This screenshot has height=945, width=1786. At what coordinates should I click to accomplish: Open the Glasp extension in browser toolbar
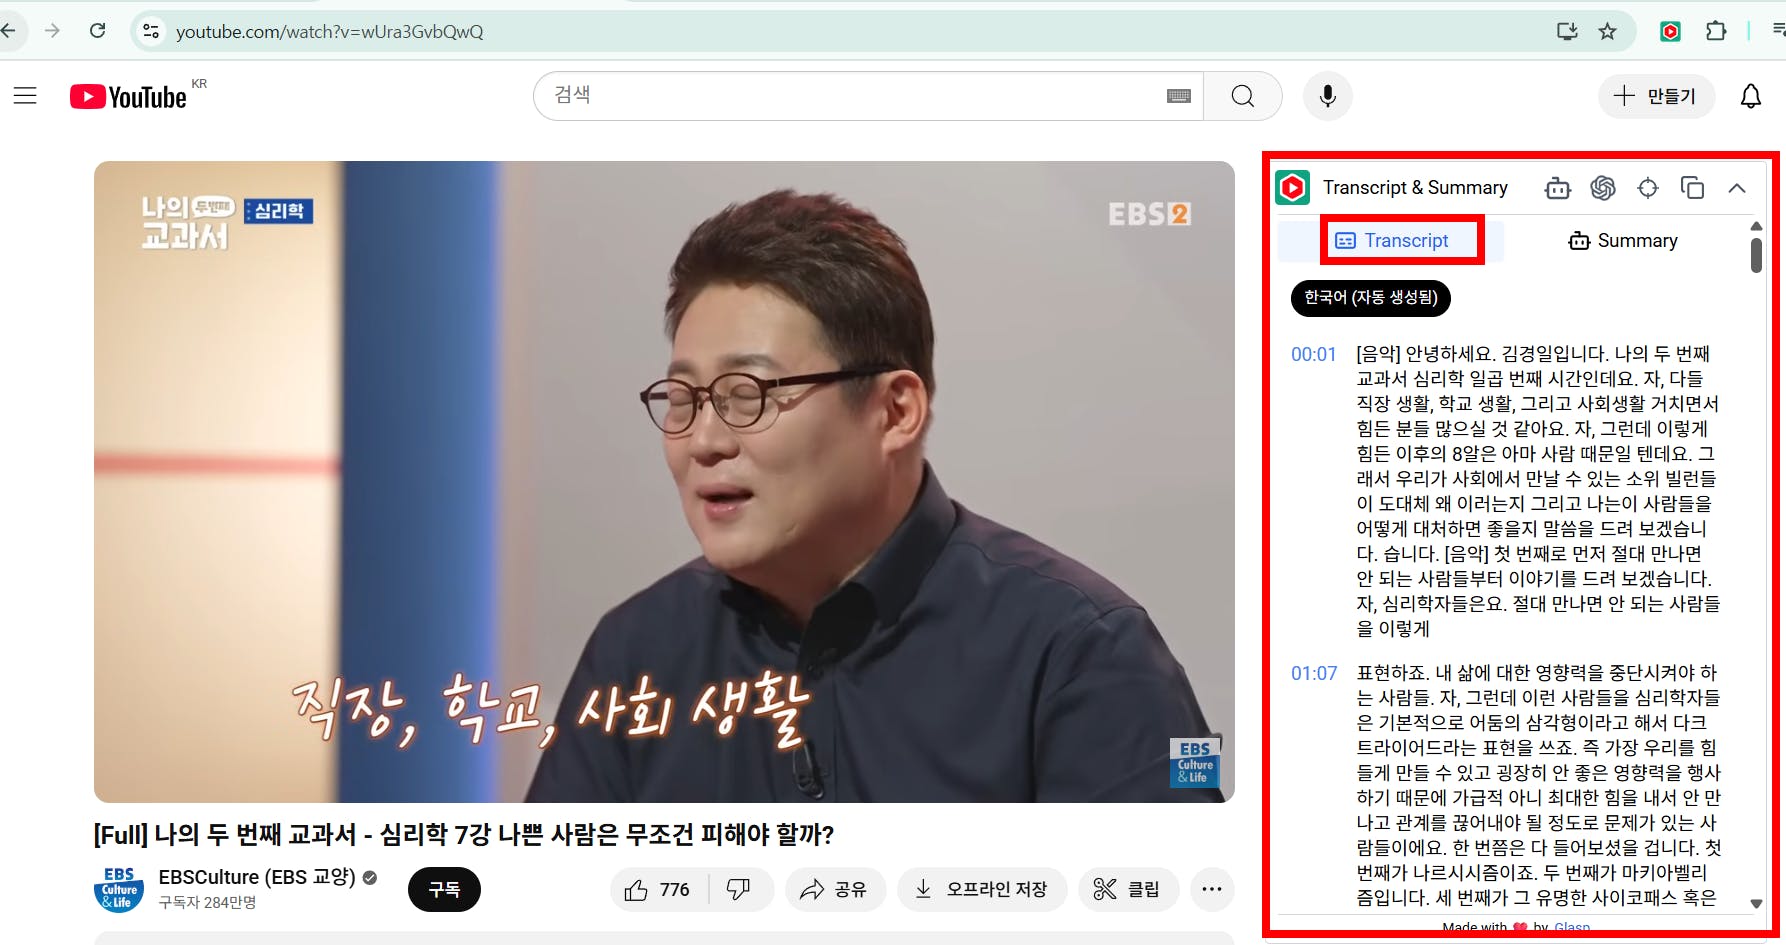[x=1670, y=31]
